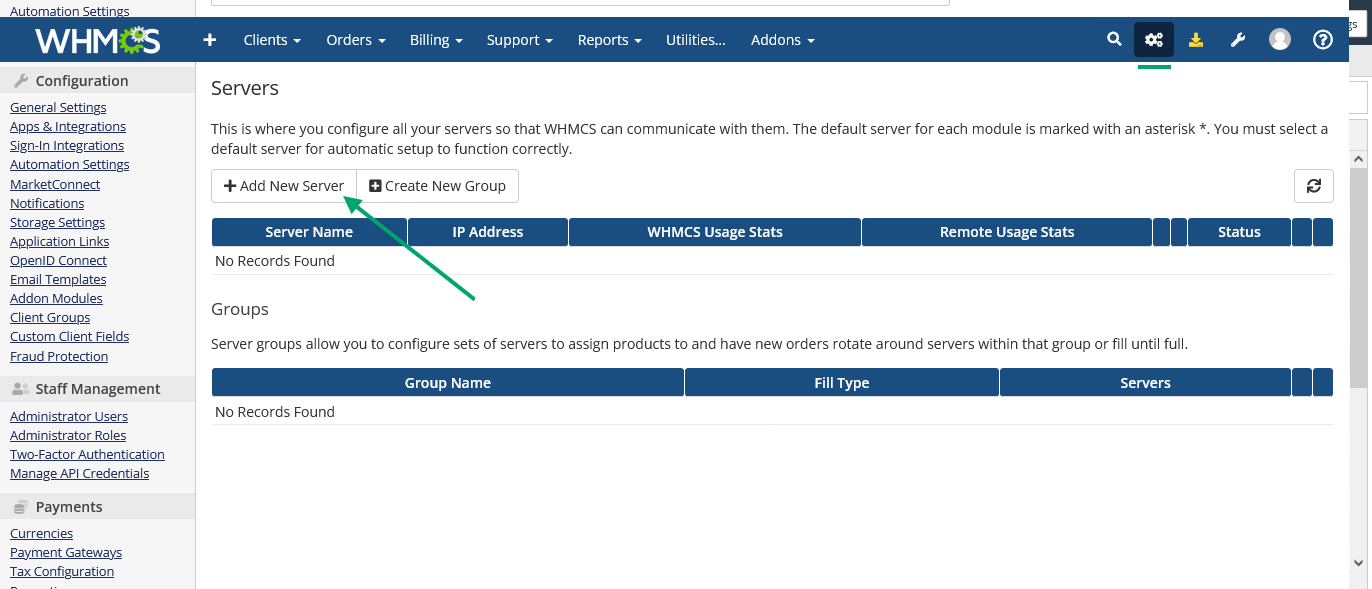Open the help question mark icon
This screenshot has width=1372, height=589.
[x=1323, y=40]
